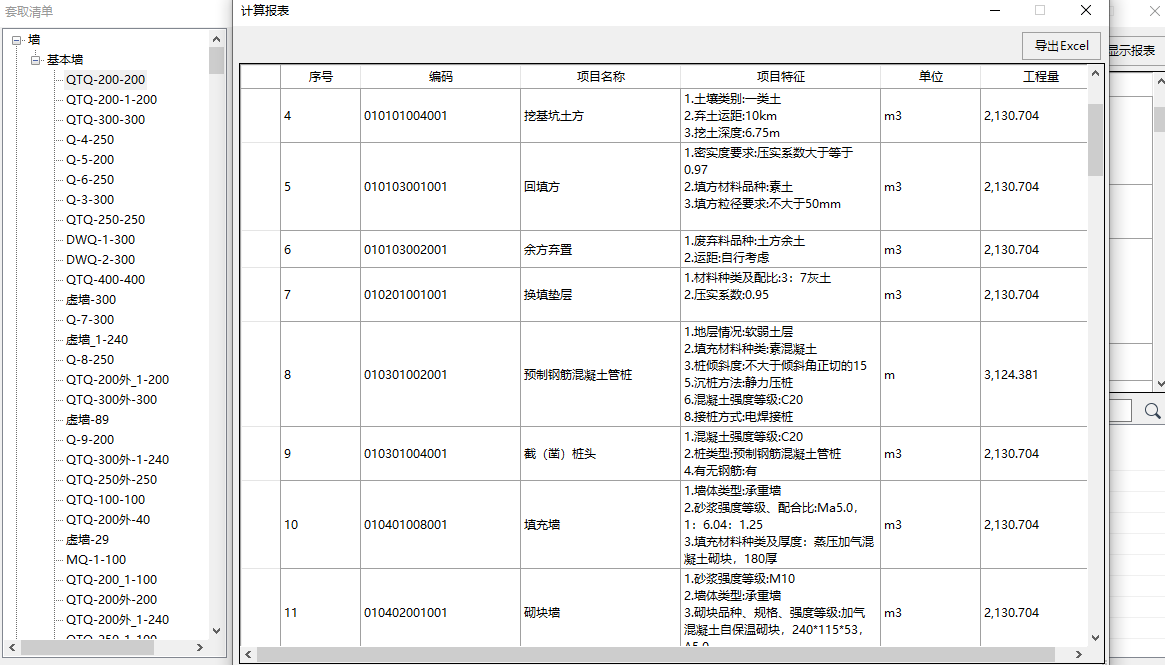The width and height of the screenshot is (1165, 665).
Task: Close the 计算报表 window
Action: point(1086,10)
